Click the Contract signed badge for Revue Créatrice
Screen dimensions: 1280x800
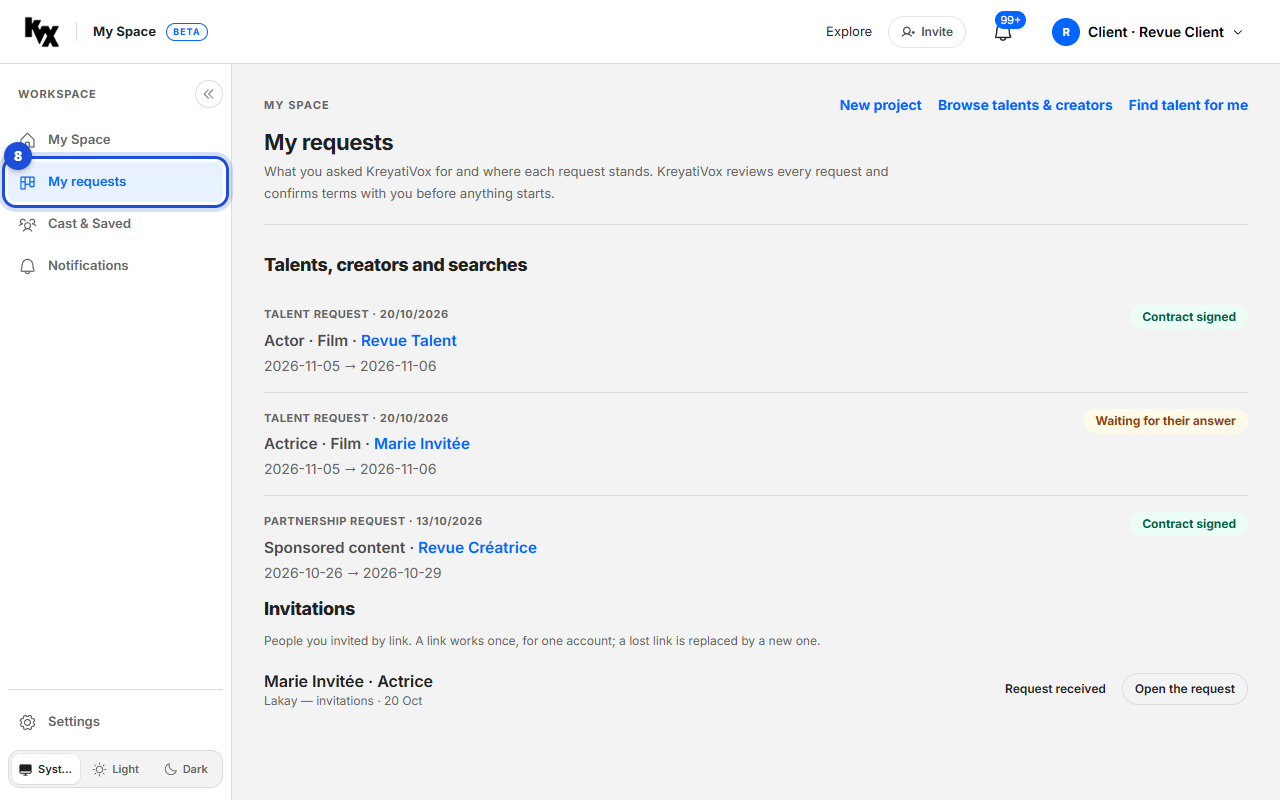coord(1189,524)
